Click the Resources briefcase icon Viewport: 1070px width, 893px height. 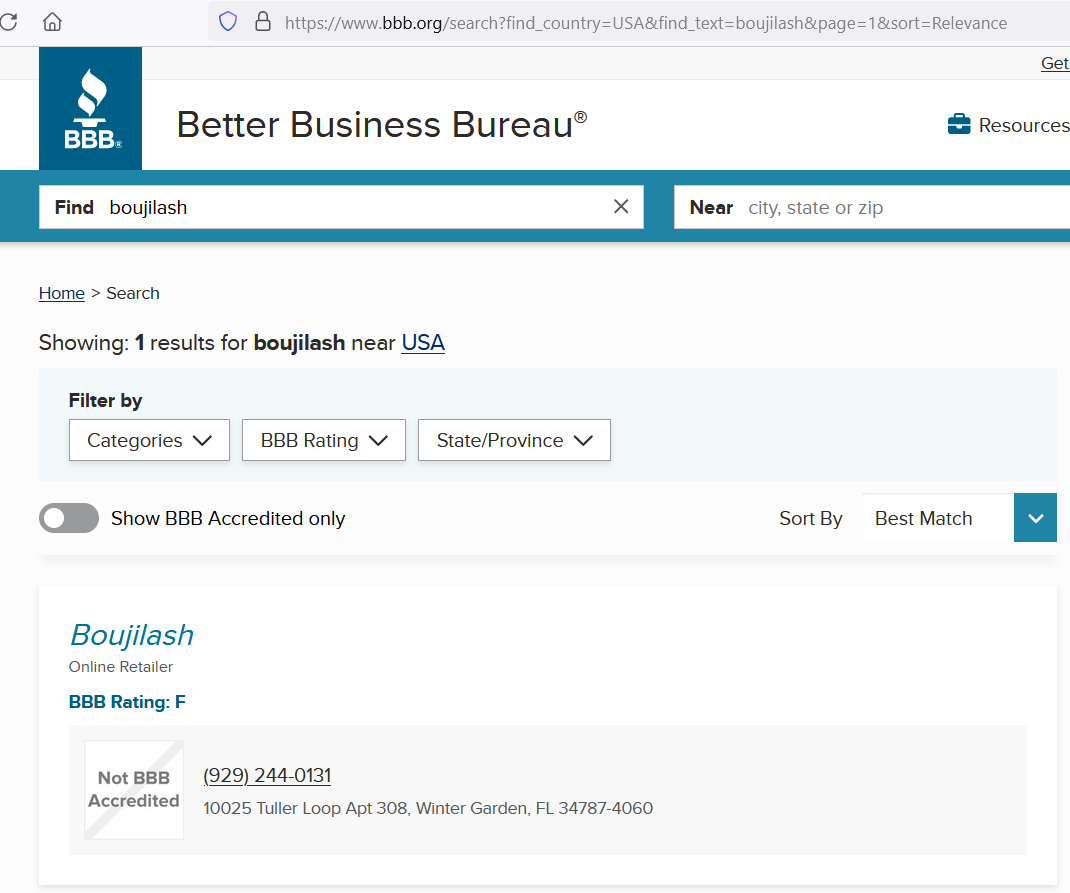pos(959,124)
